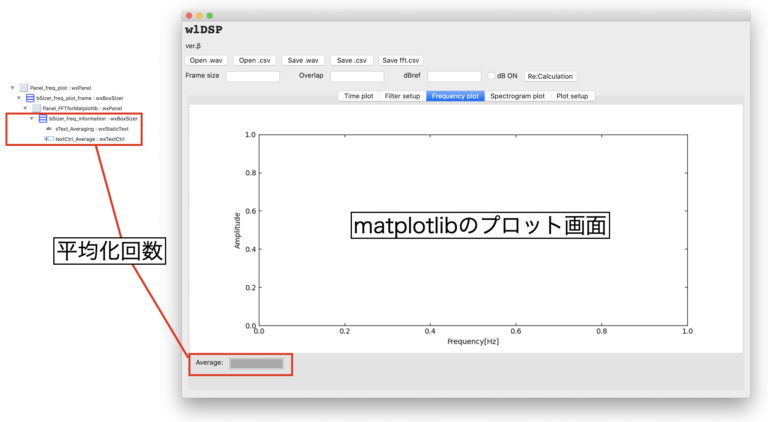Screen dimensions: 768x422
Task: Click the sText_Averaging static text icon
Action: tap(49, 129)
